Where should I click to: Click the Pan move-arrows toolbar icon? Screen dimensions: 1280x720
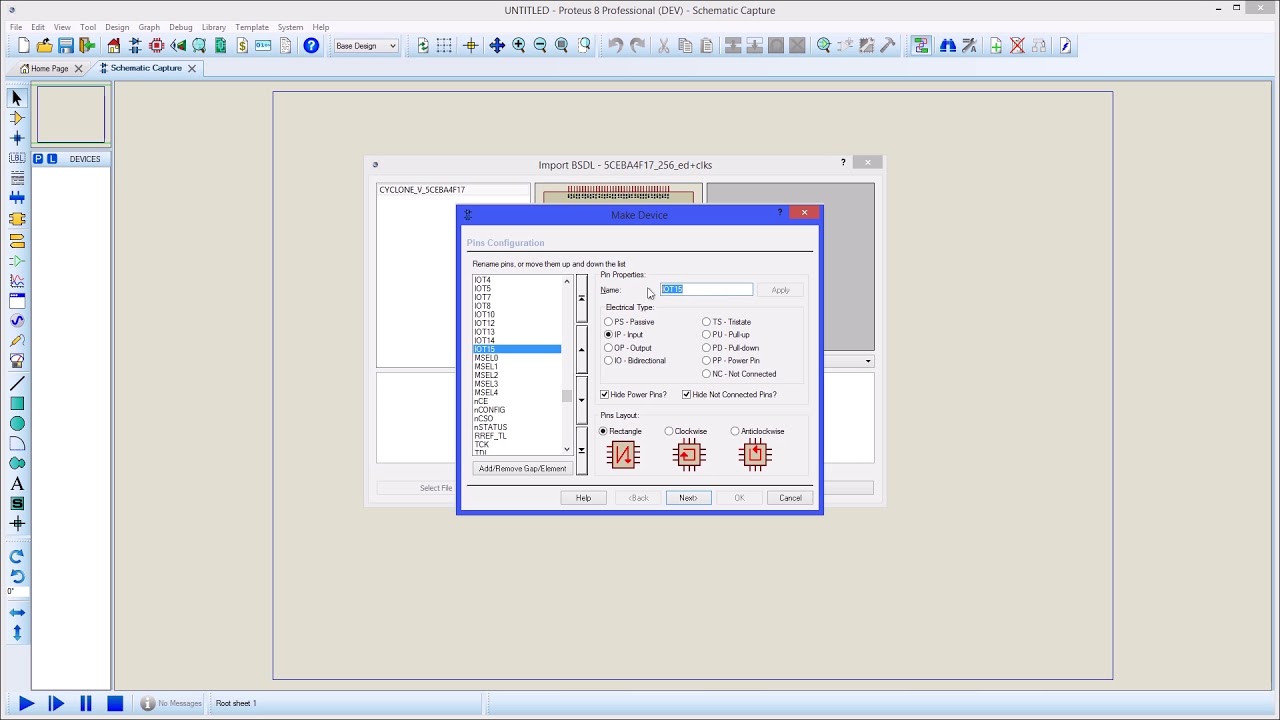497,46
